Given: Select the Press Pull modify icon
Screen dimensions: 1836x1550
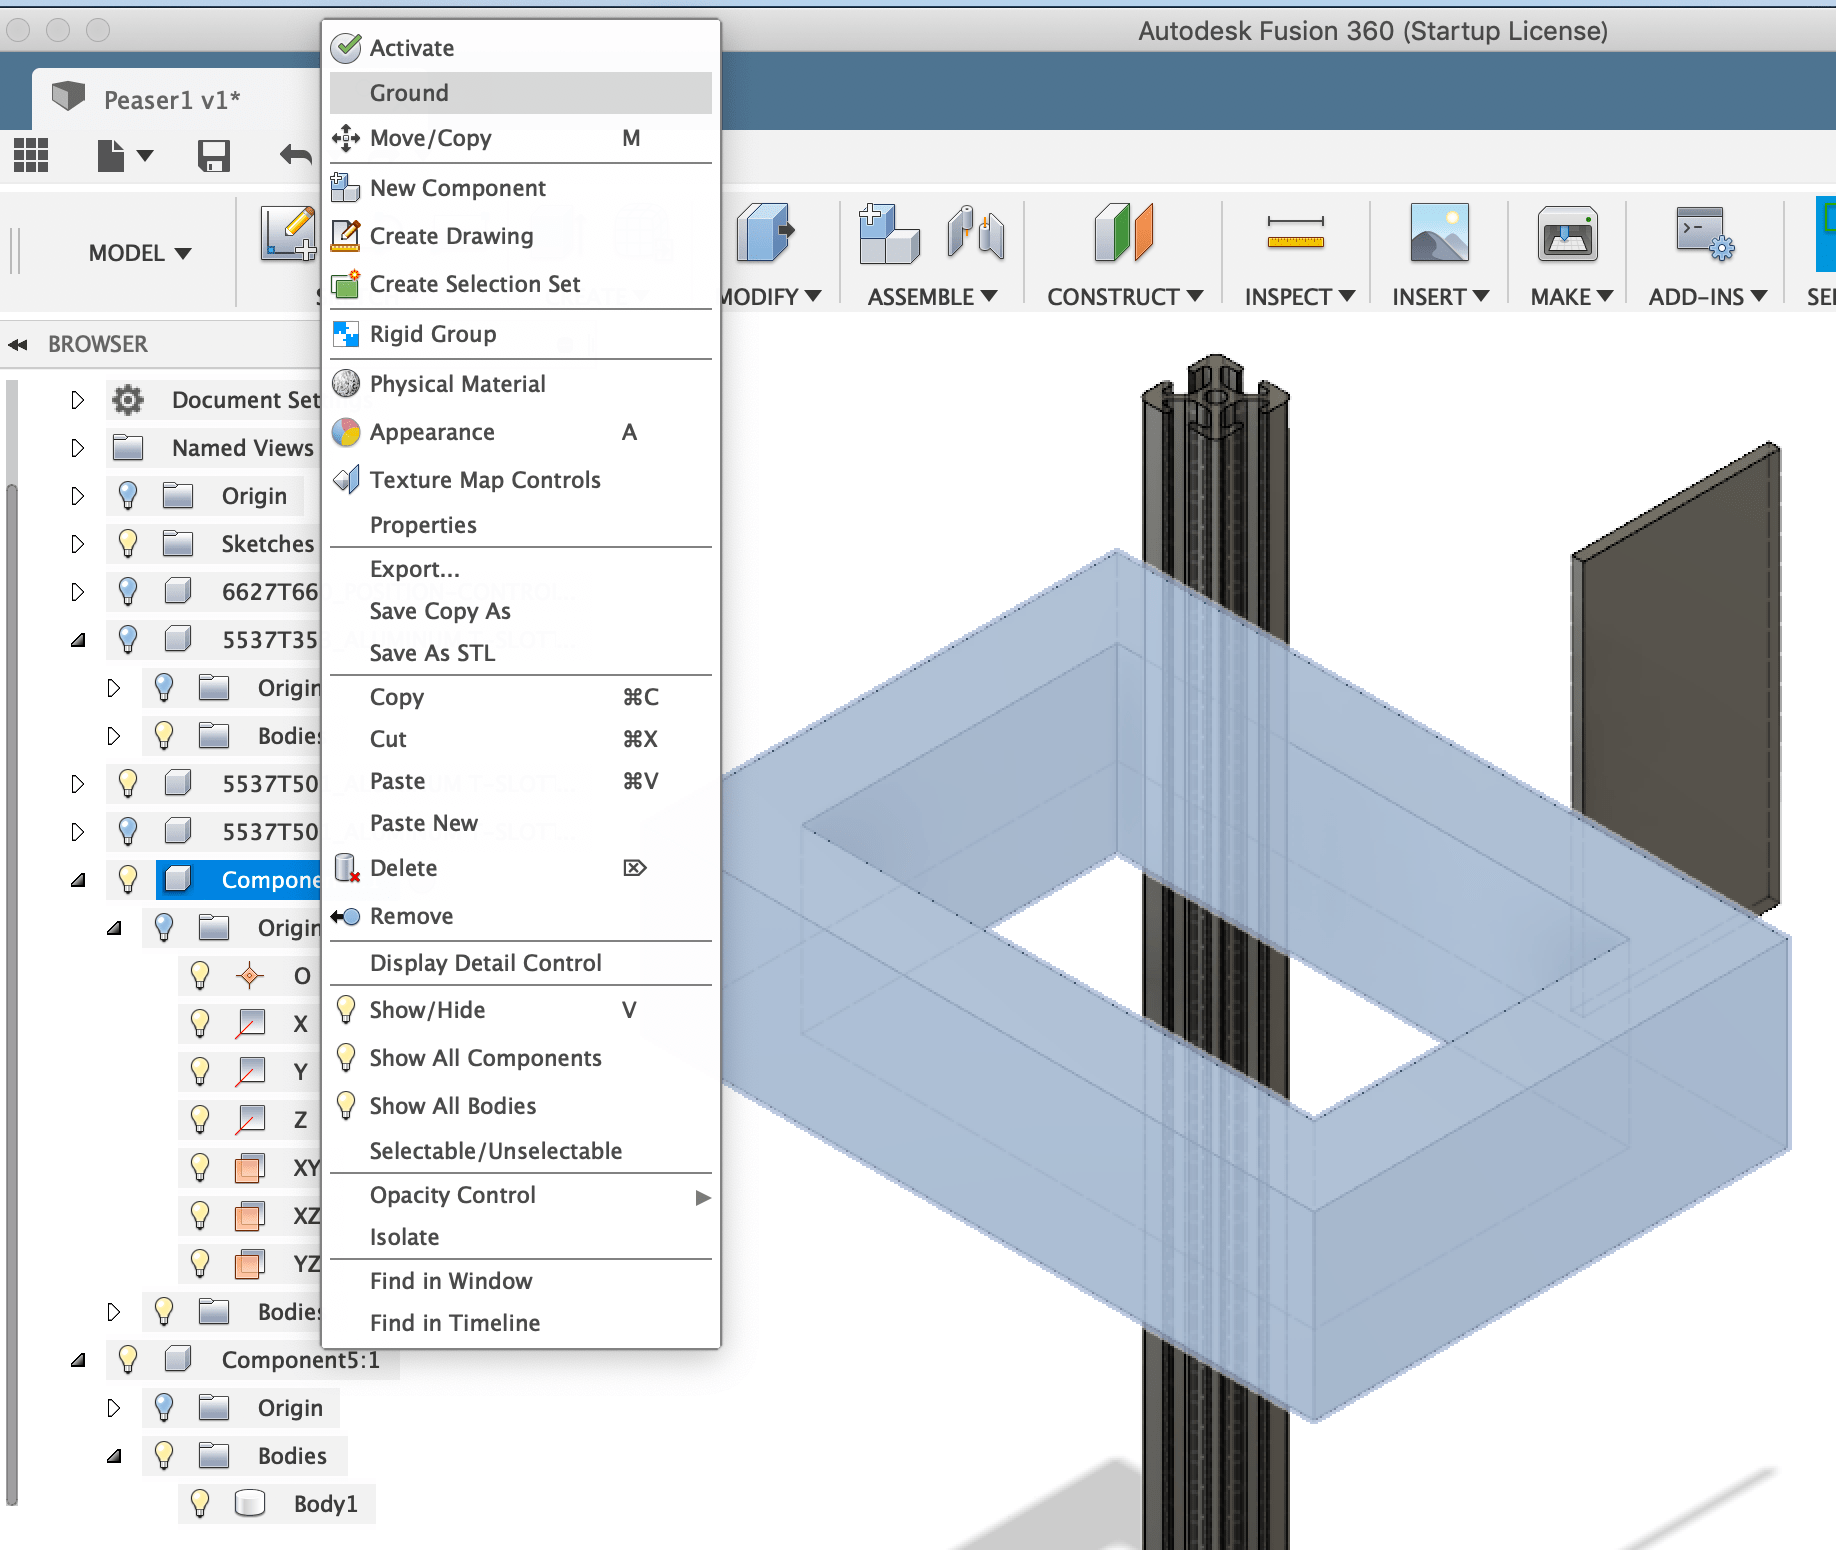Looking at the screenshot, I should click(x=765, y=233).
